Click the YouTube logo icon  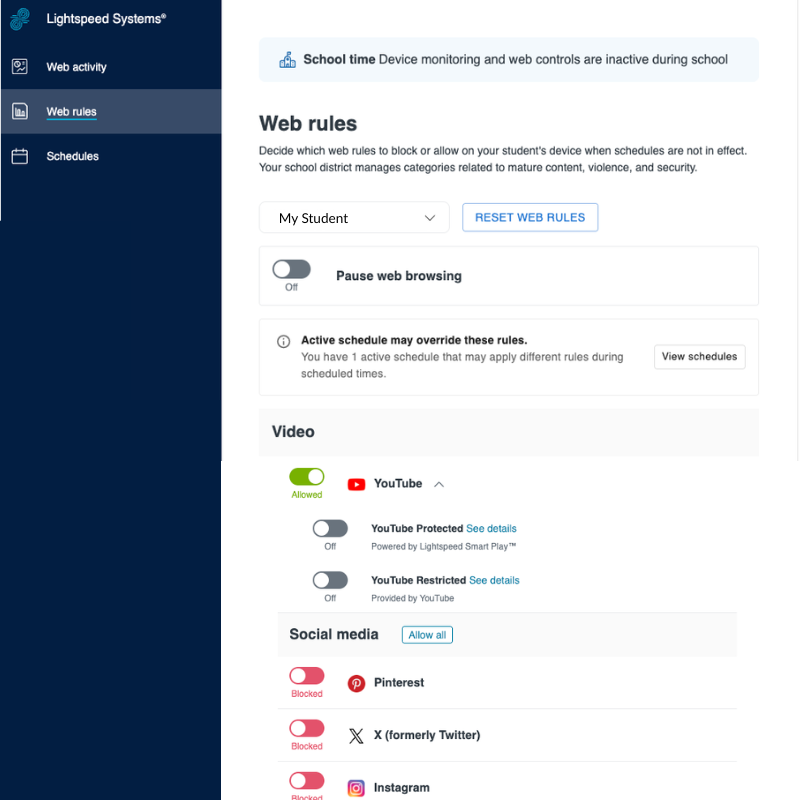[x=356, y=484]
